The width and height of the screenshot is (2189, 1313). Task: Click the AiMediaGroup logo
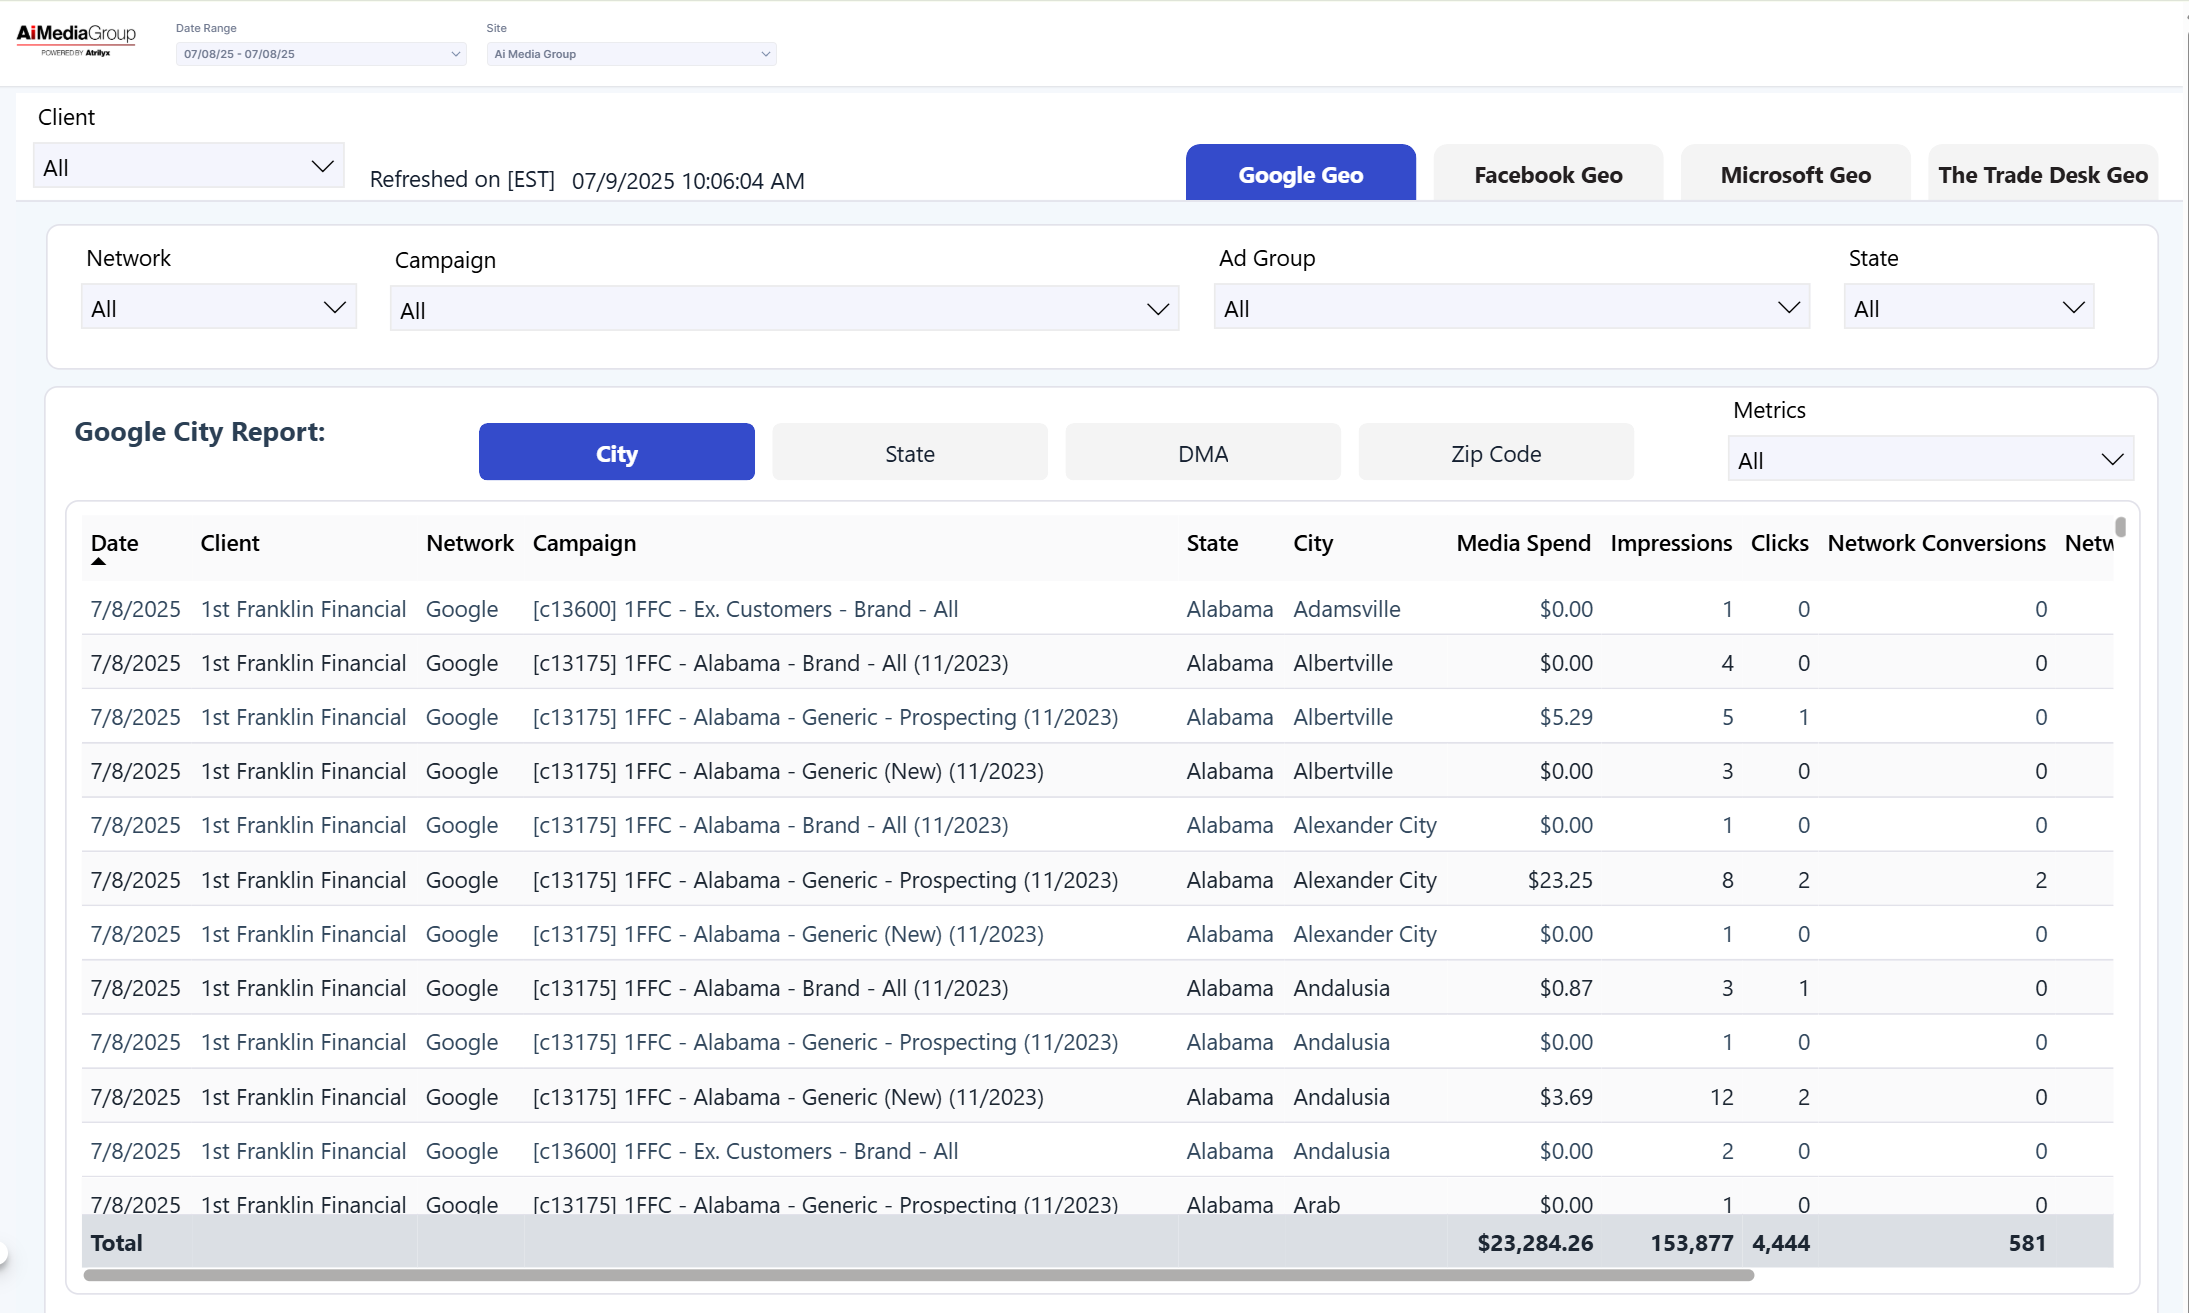[76, 38]
